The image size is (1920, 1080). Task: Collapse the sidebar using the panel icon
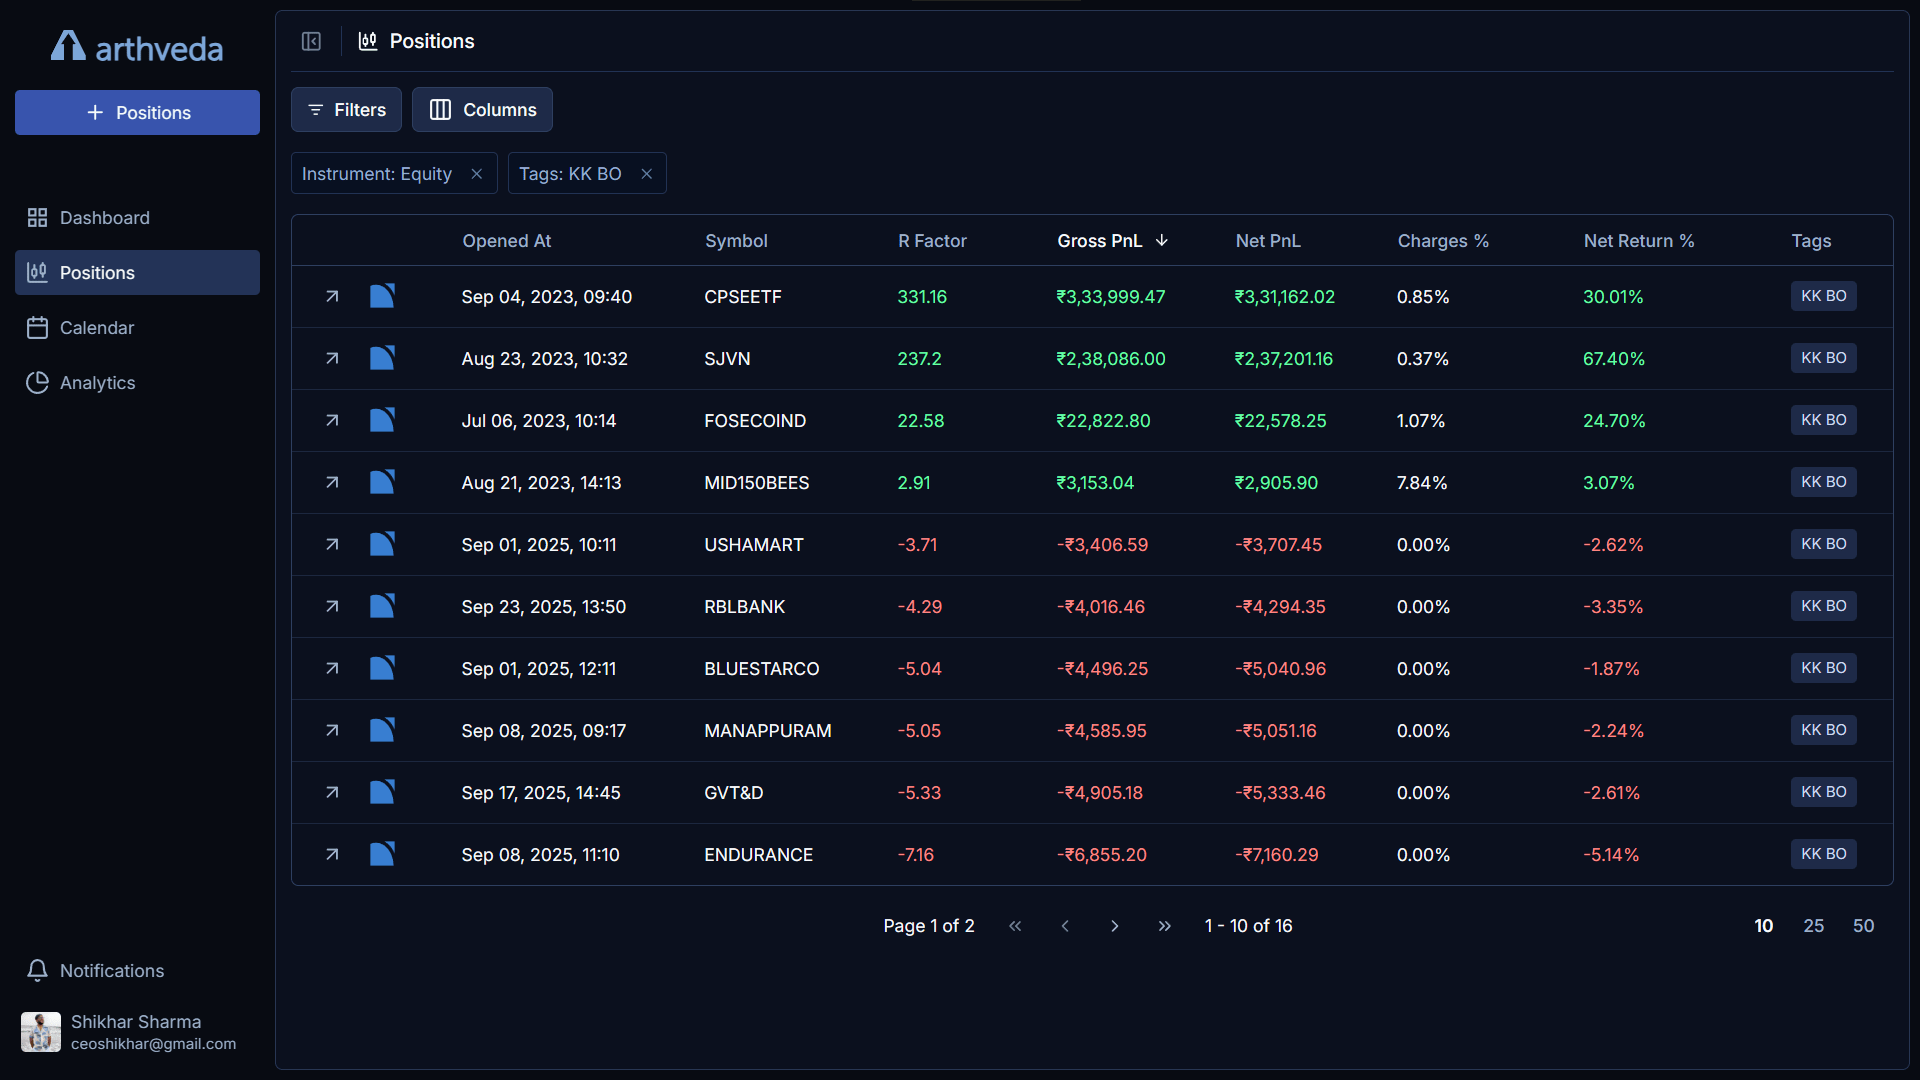[x=311, y=41]
